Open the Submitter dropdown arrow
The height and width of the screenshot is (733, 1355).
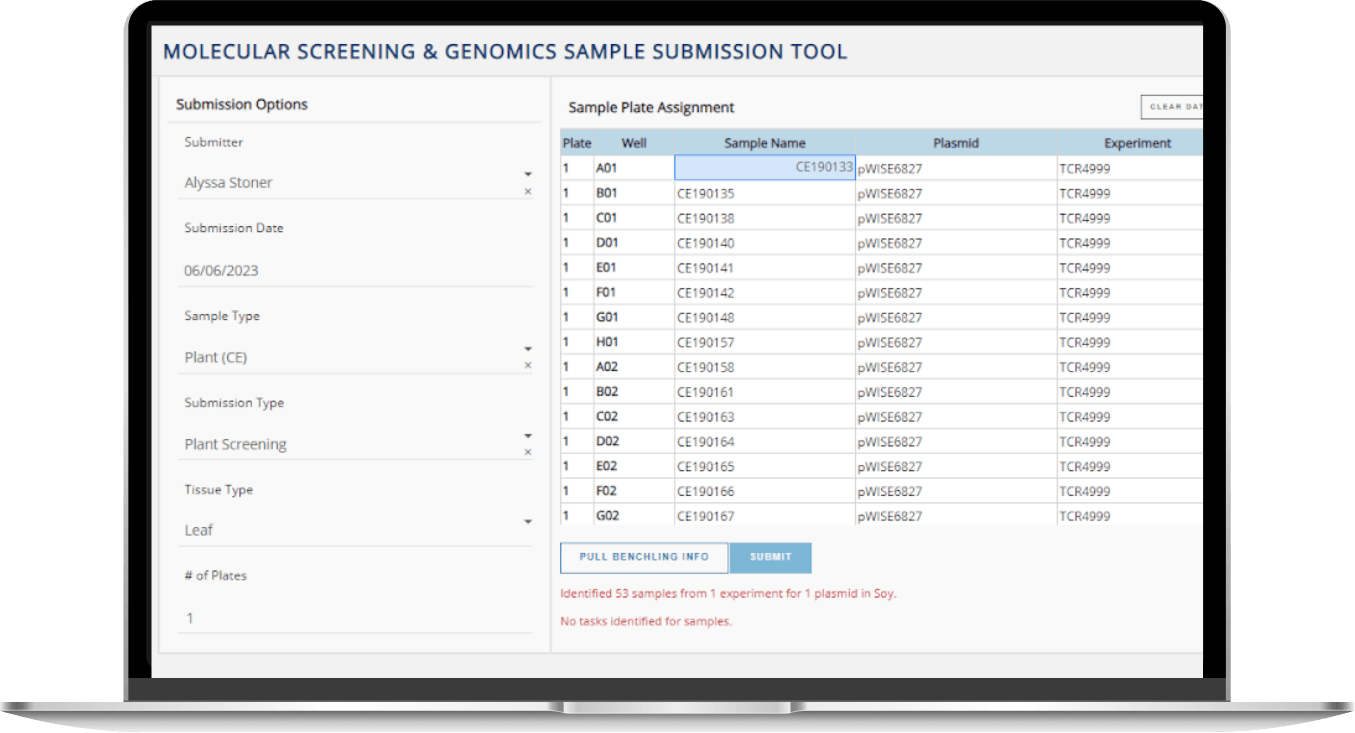[x=528, y=175]
